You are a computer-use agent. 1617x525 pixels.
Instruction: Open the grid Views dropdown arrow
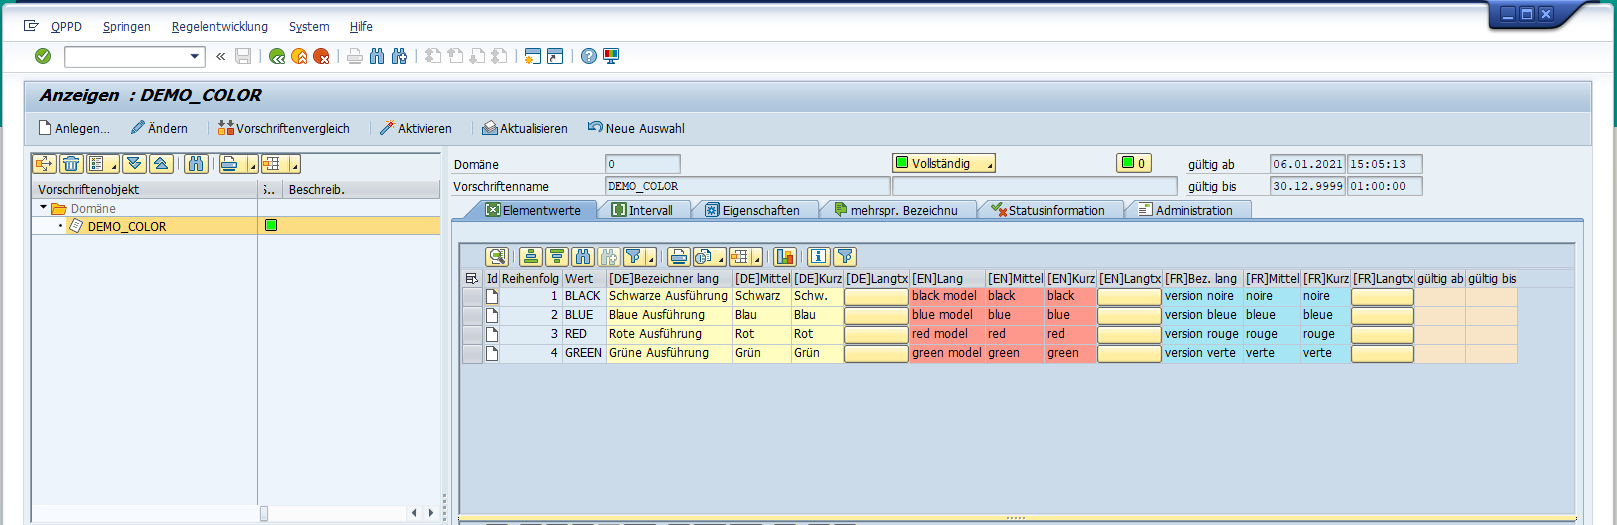720,257
